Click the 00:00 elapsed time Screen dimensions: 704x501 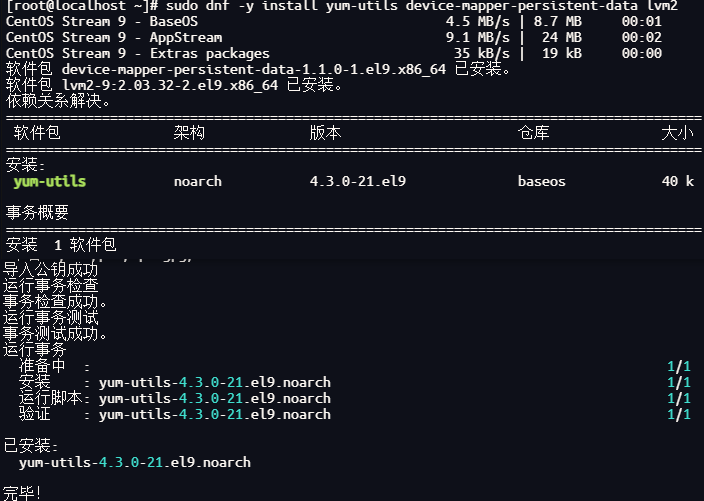tap(642, 53)
